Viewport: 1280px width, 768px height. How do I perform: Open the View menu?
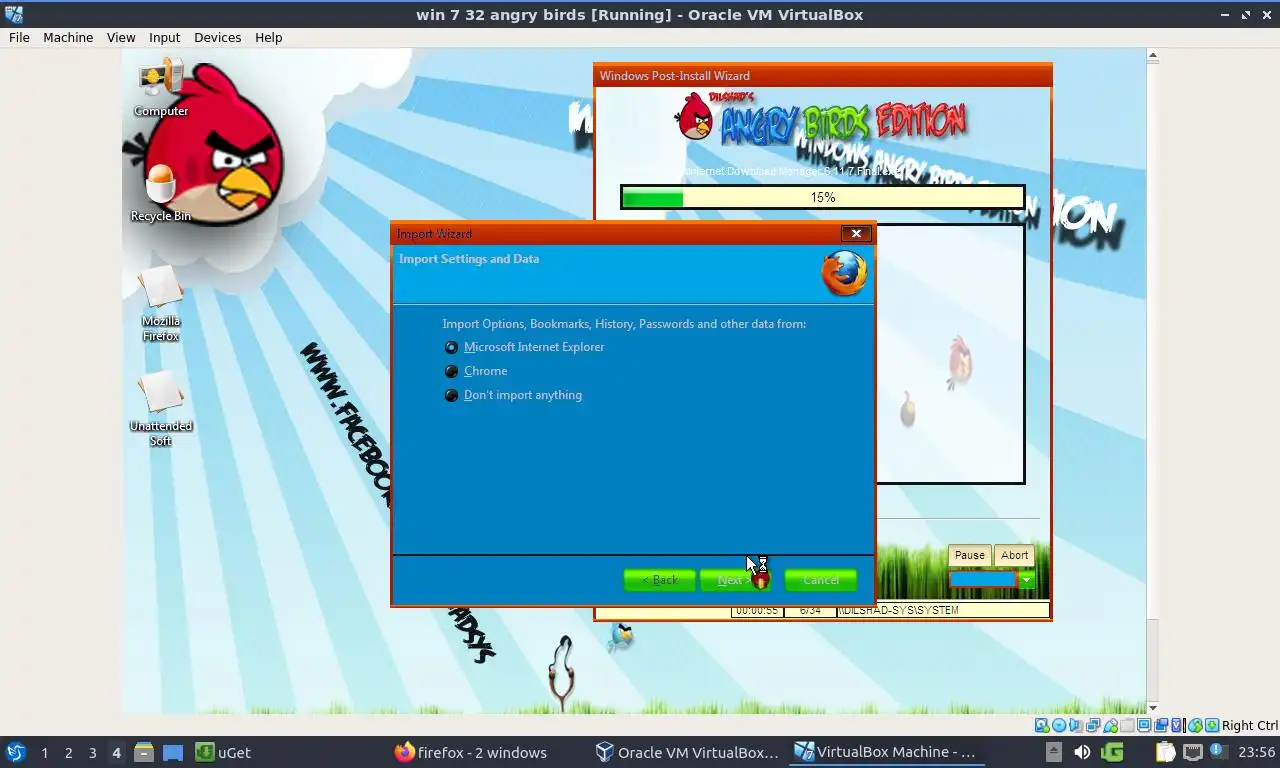click(x=121, y=37)
